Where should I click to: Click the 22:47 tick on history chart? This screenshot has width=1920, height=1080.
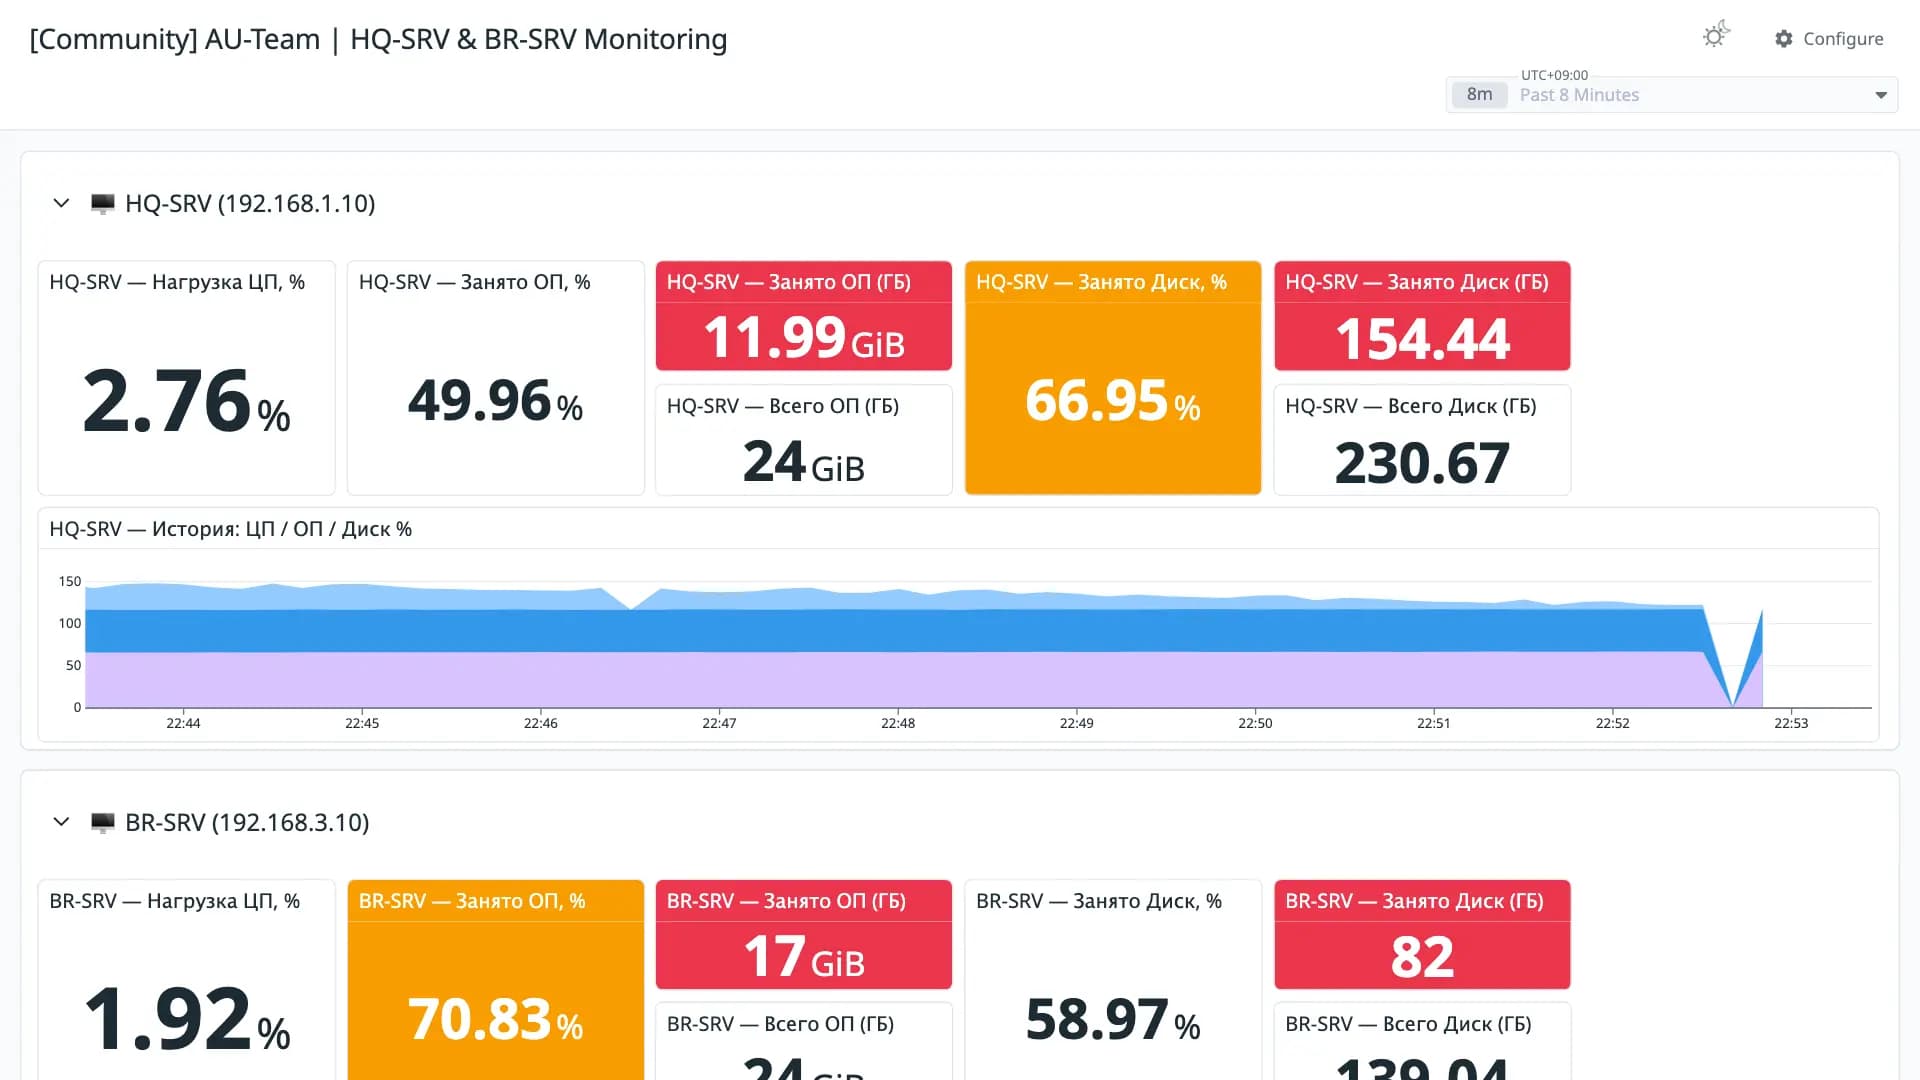tap(719, 723)
